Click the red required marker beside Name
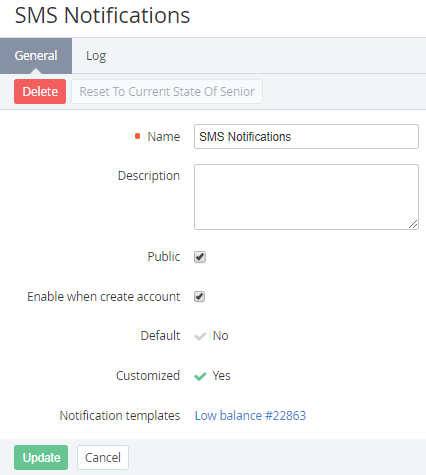The image size is (426, 475). pos(137,136)
